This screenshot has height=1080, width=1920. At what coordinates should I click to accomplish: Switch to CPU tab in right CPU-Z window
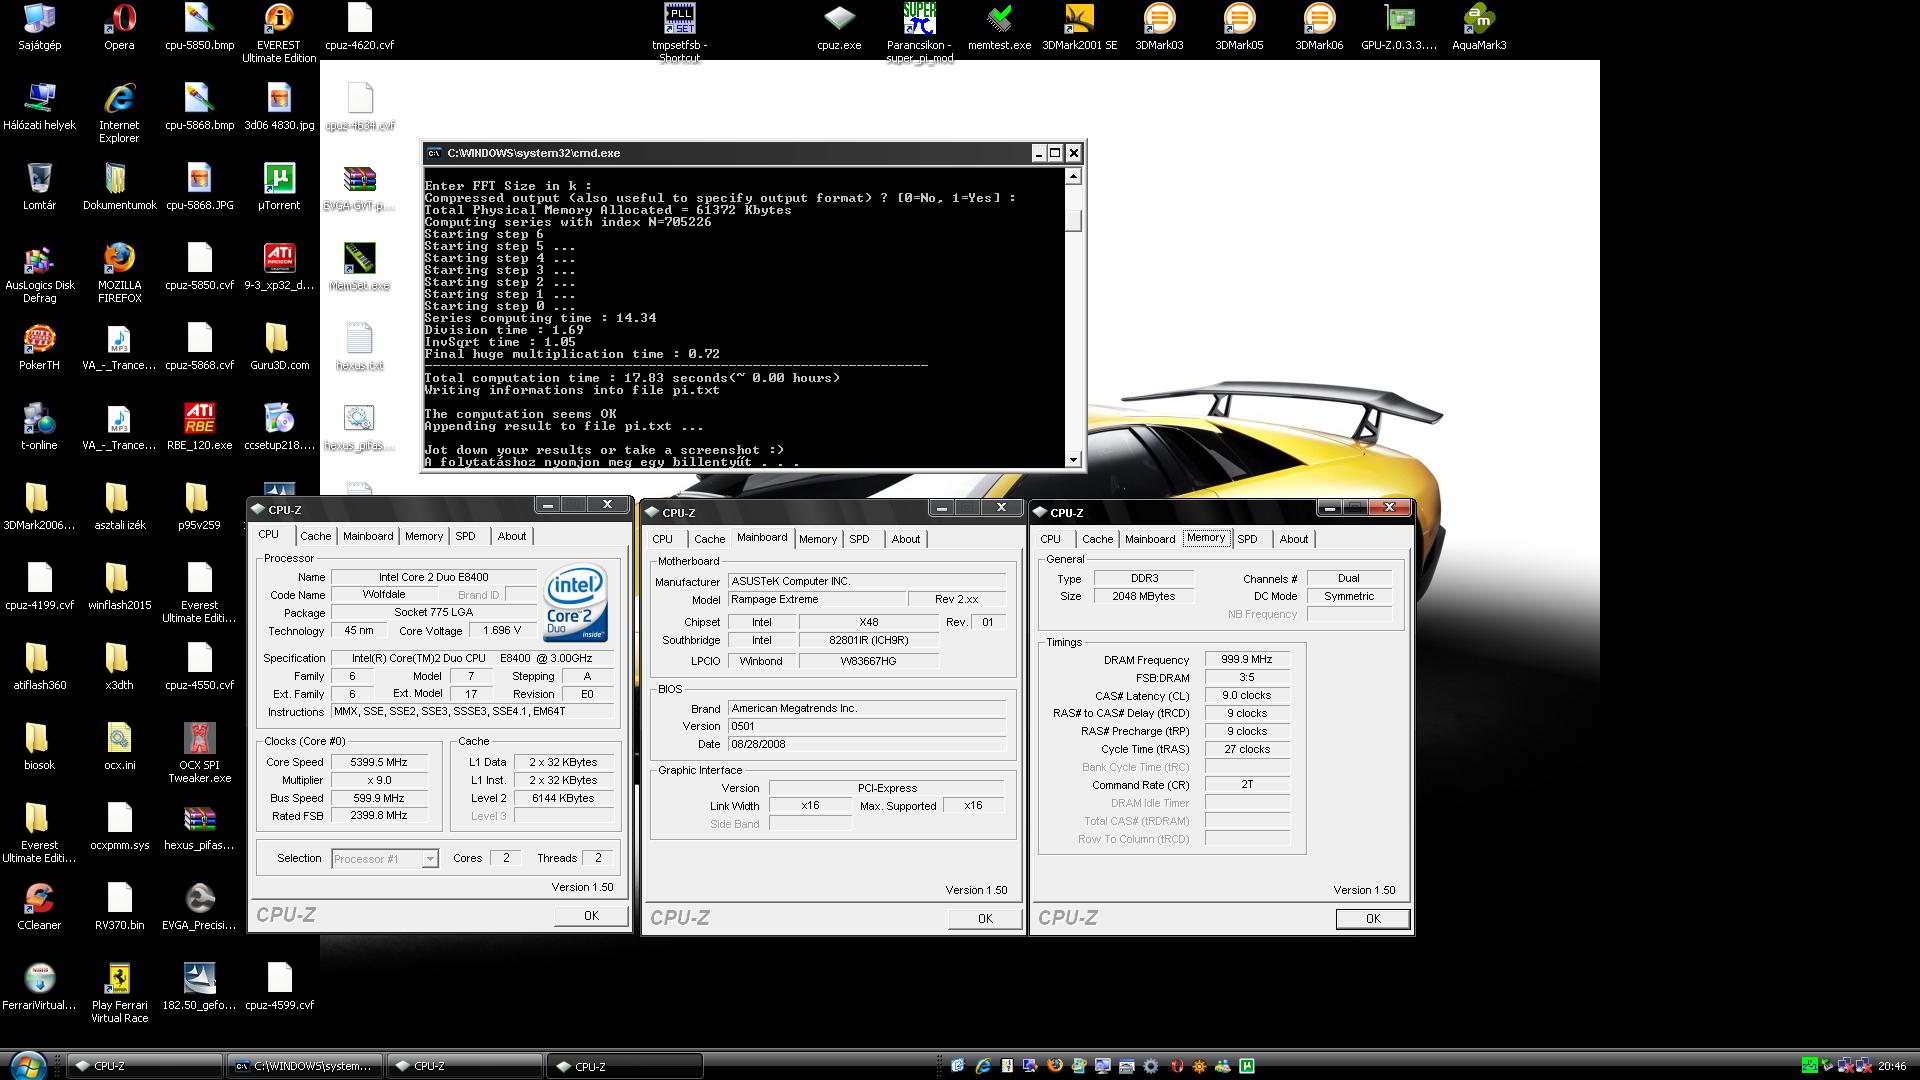coord(1050,539)
